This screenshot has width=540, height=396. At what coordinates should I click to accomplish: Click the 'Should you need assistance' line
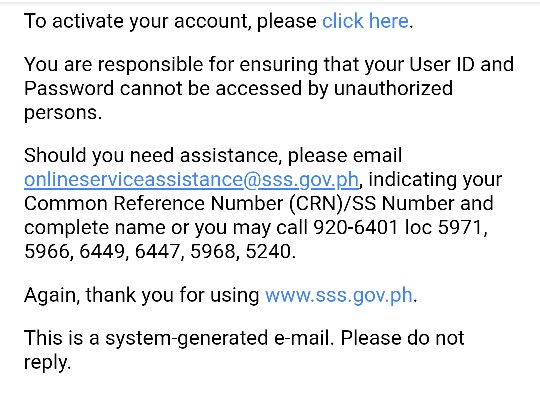(x=213, y=156)
